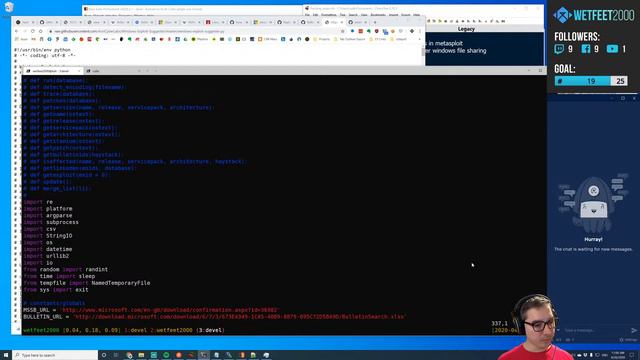Open File Explorer from the taskbar
Viewport: 640px width, 360px height.
click(141, 355)
